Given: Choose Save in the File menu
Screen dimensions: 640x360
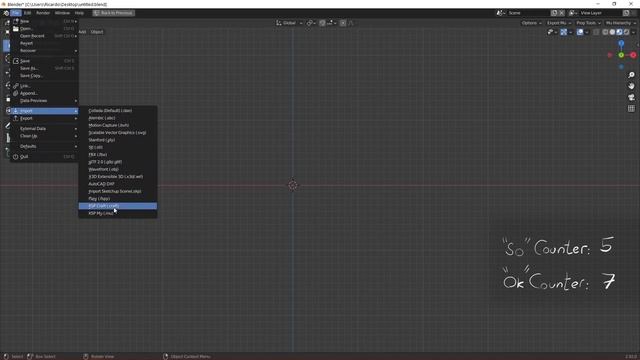Looking at the screenshot, I should pos(44,61).
